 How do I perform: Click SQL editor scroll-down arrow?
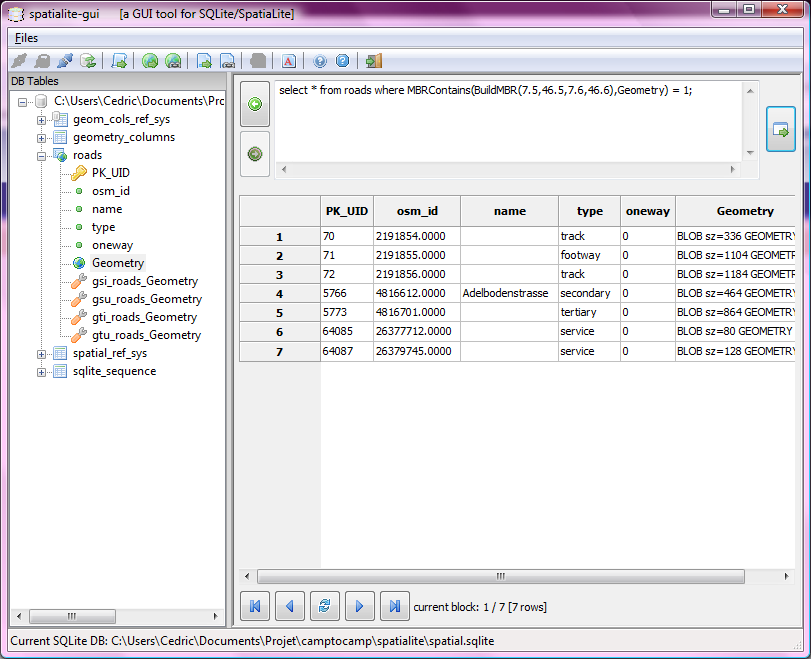pos(750,153)
